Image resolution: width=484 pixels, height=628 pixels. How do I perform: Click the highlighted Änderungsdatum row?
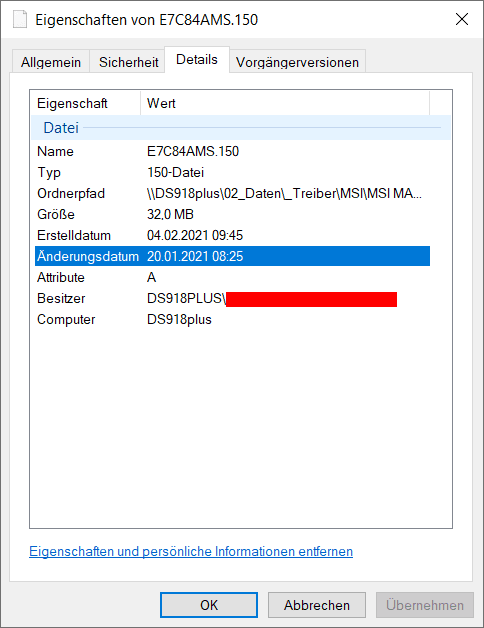(232, 256)
